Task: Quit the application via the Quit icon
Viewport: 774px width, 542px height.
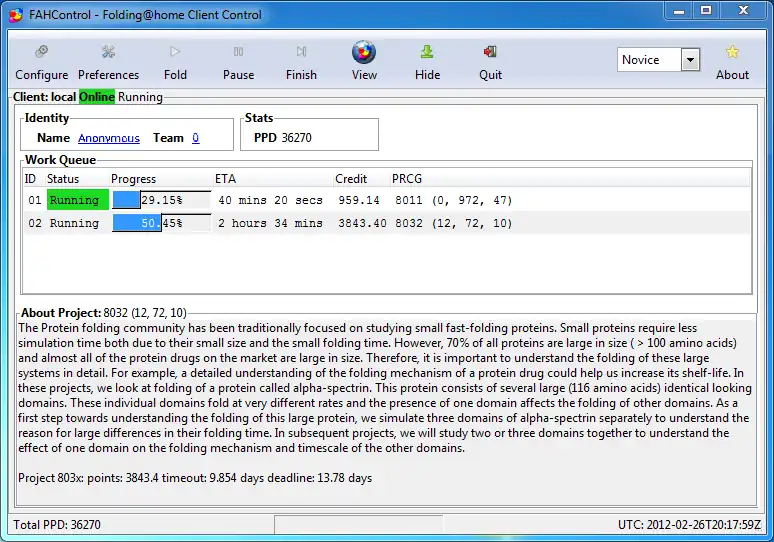Action: point(490,52)
